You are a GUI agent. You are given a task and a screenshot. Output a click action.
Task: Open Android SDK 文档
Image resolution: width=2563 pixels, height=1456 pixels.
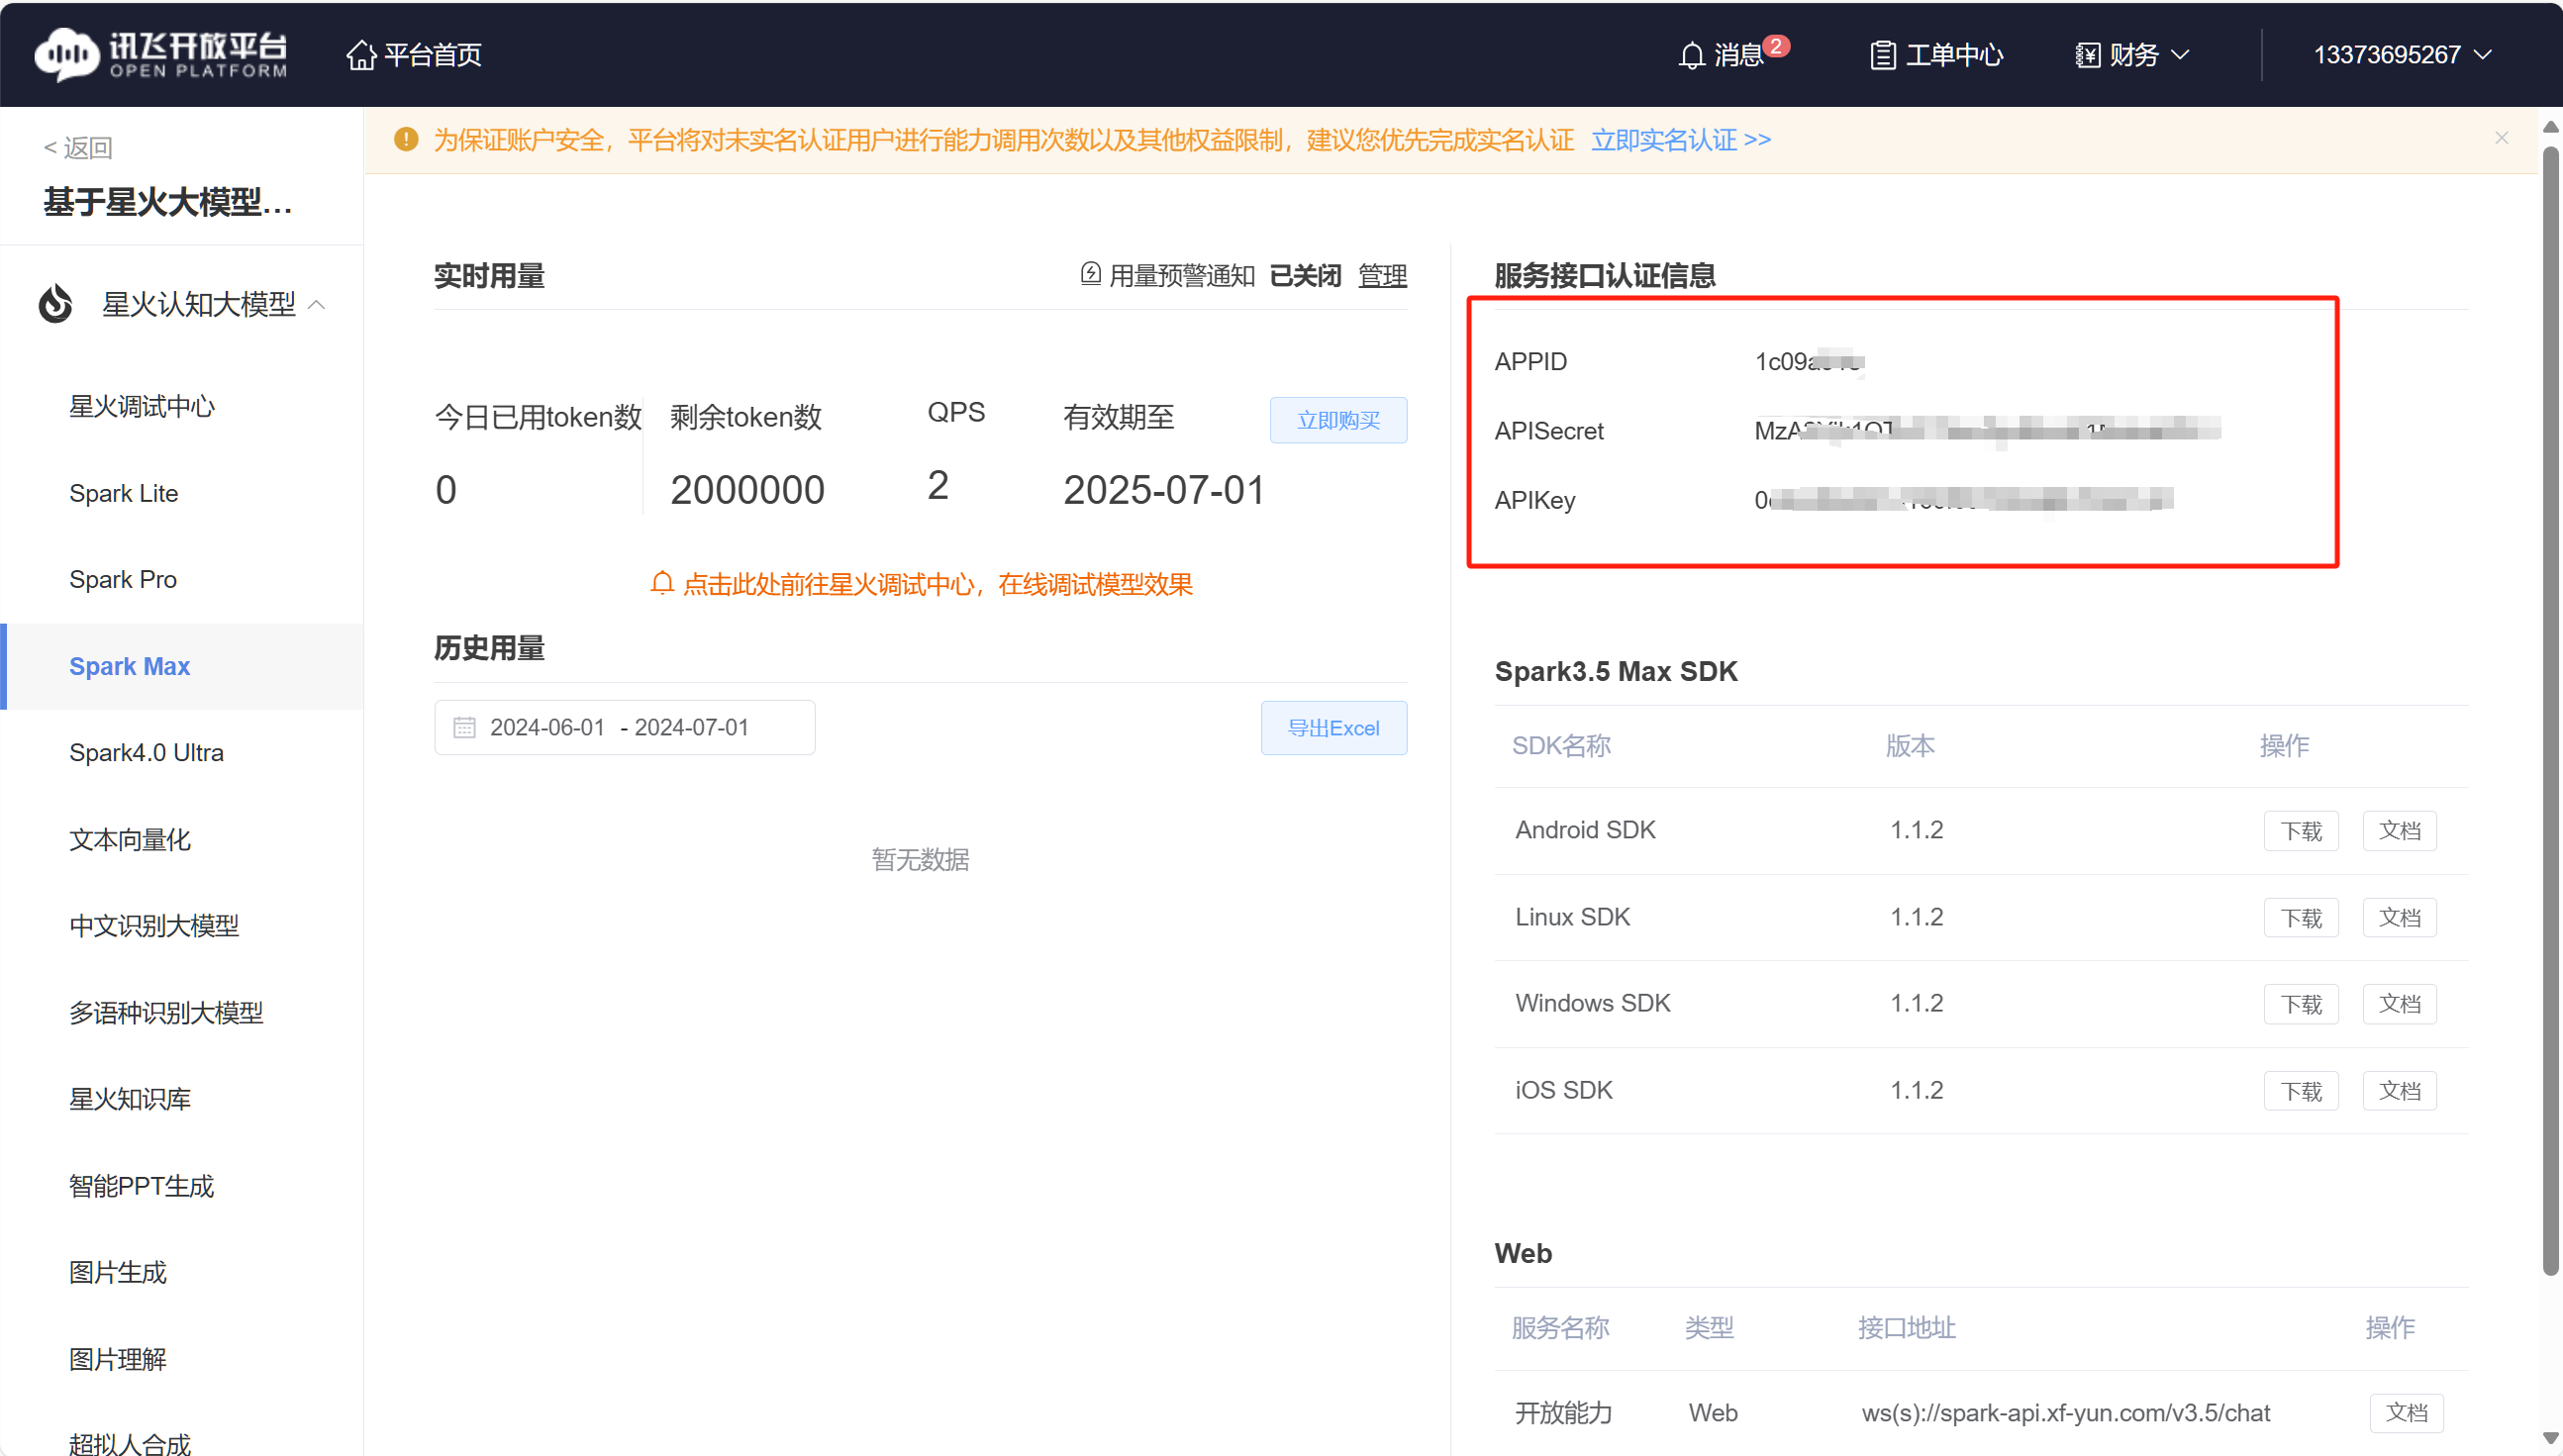pyautogui.click(x=2399, y=831)
